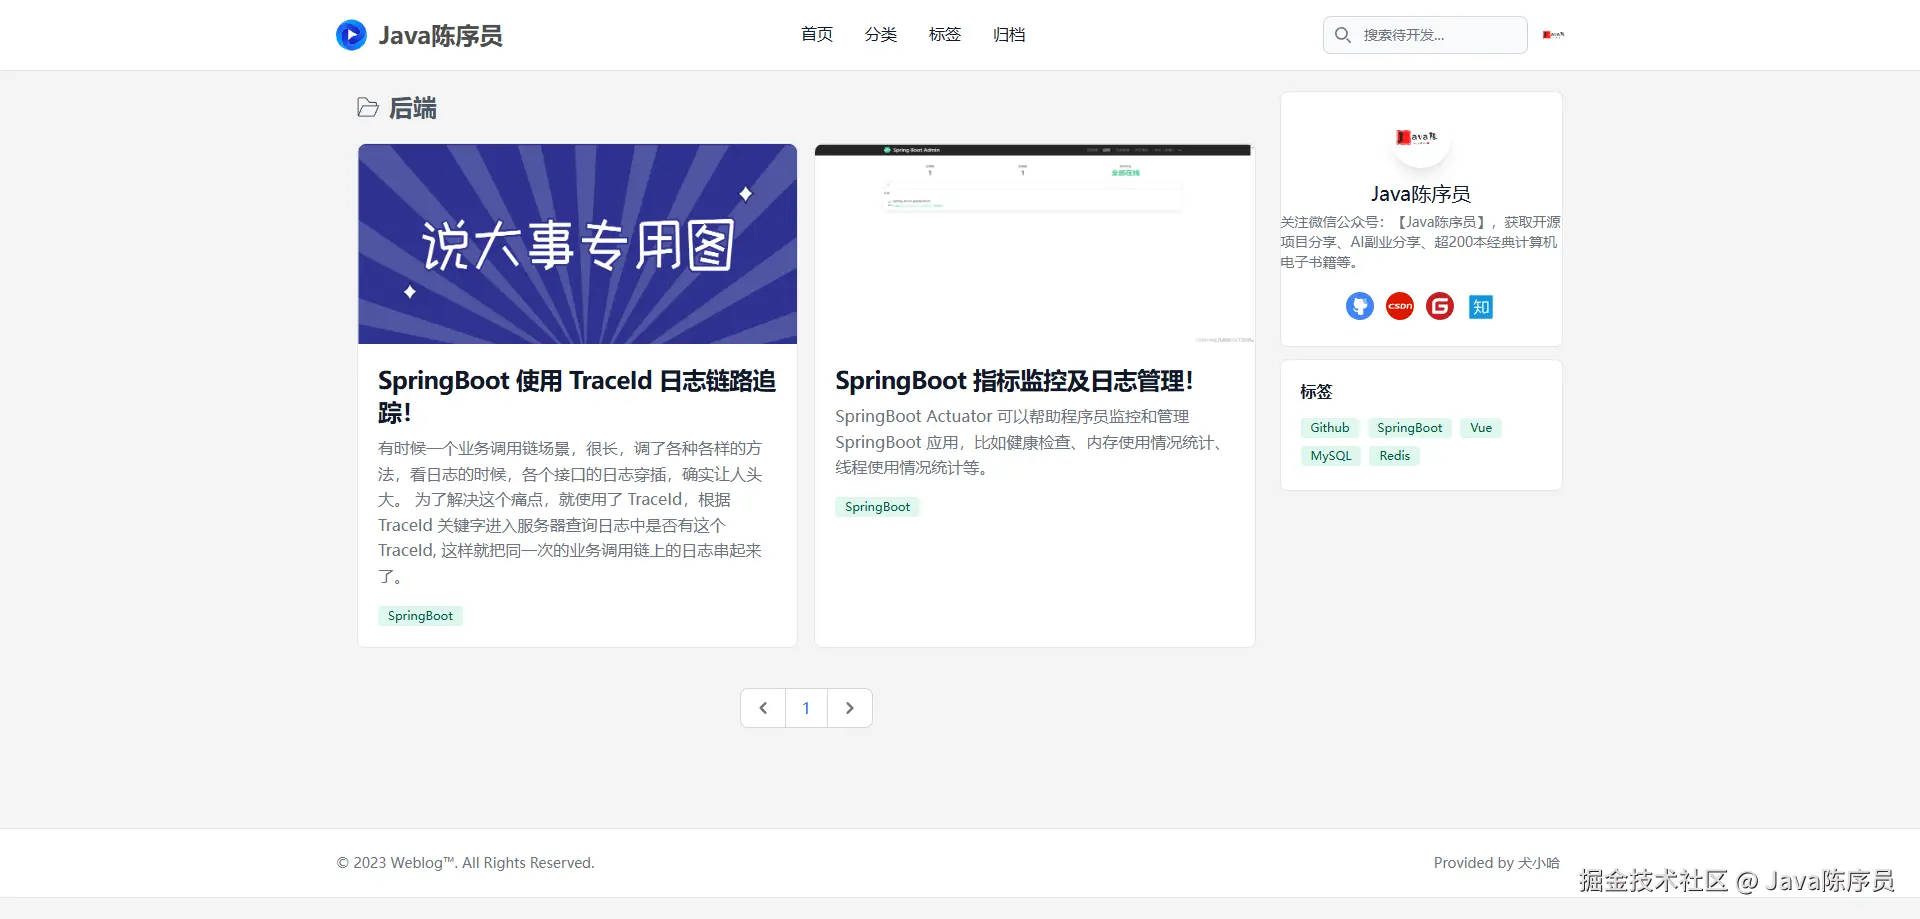Open the SpringBoot TraceId article title
1920x919 pixels.
[x=577, y=396]
